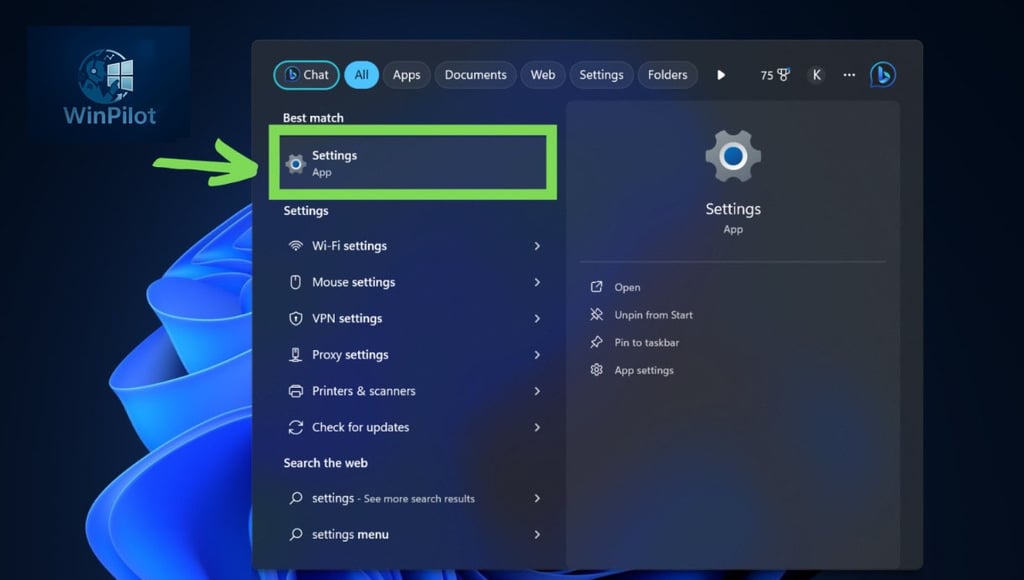Image resolution: width=1024 pixels, height=580 pixels.
Task: Click the unpin icon
Action: point(596,314)
